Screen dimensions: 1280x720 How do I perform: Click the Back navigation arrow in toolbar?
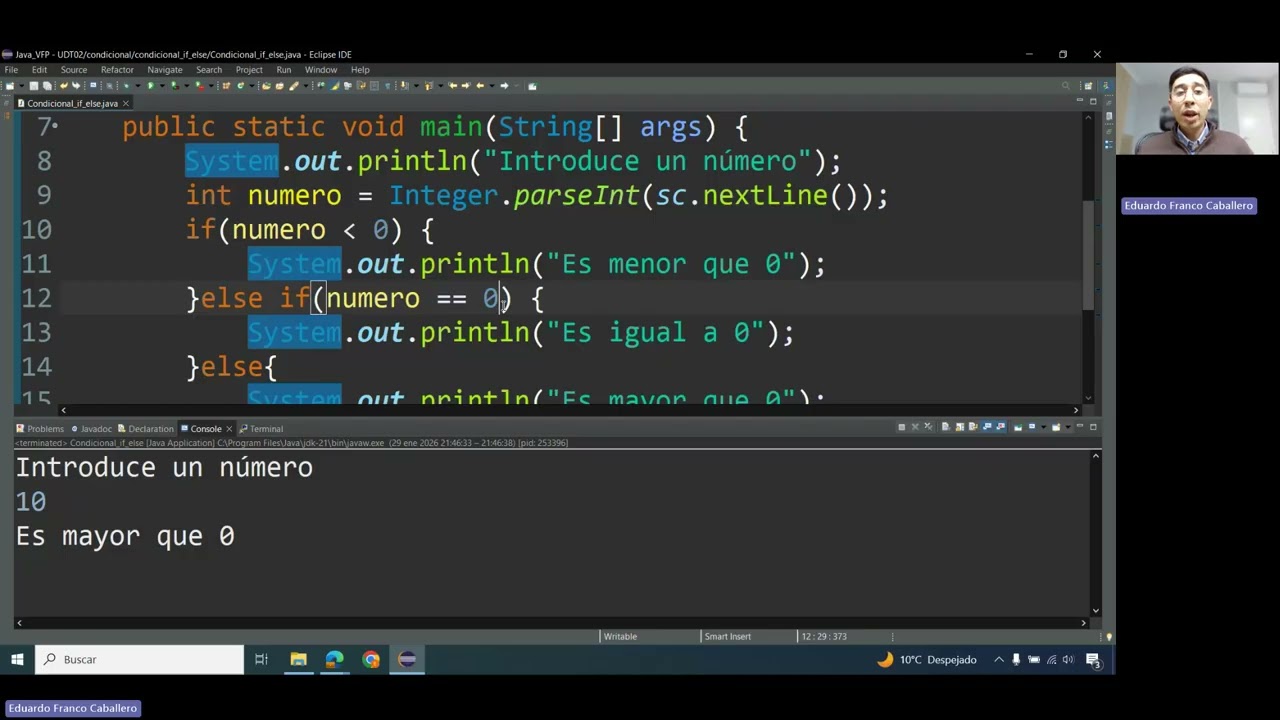480,86
